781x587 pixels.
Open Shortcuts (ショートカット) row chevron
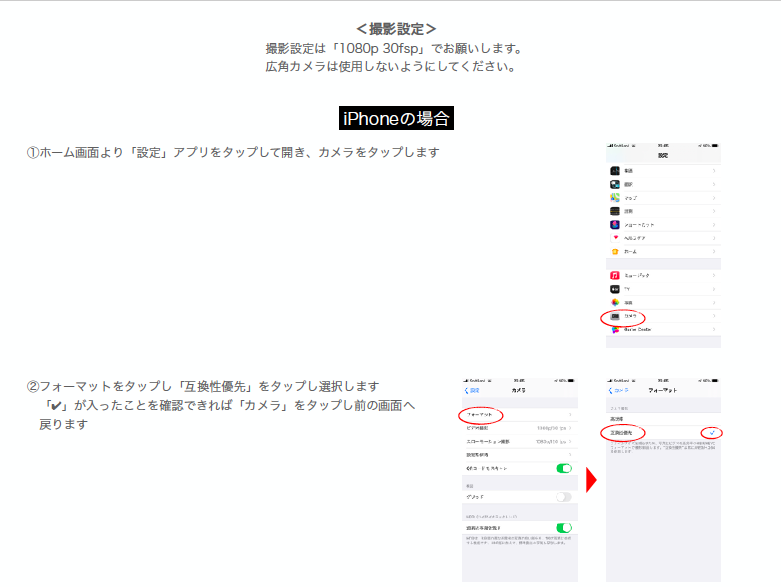click(714, 225)
